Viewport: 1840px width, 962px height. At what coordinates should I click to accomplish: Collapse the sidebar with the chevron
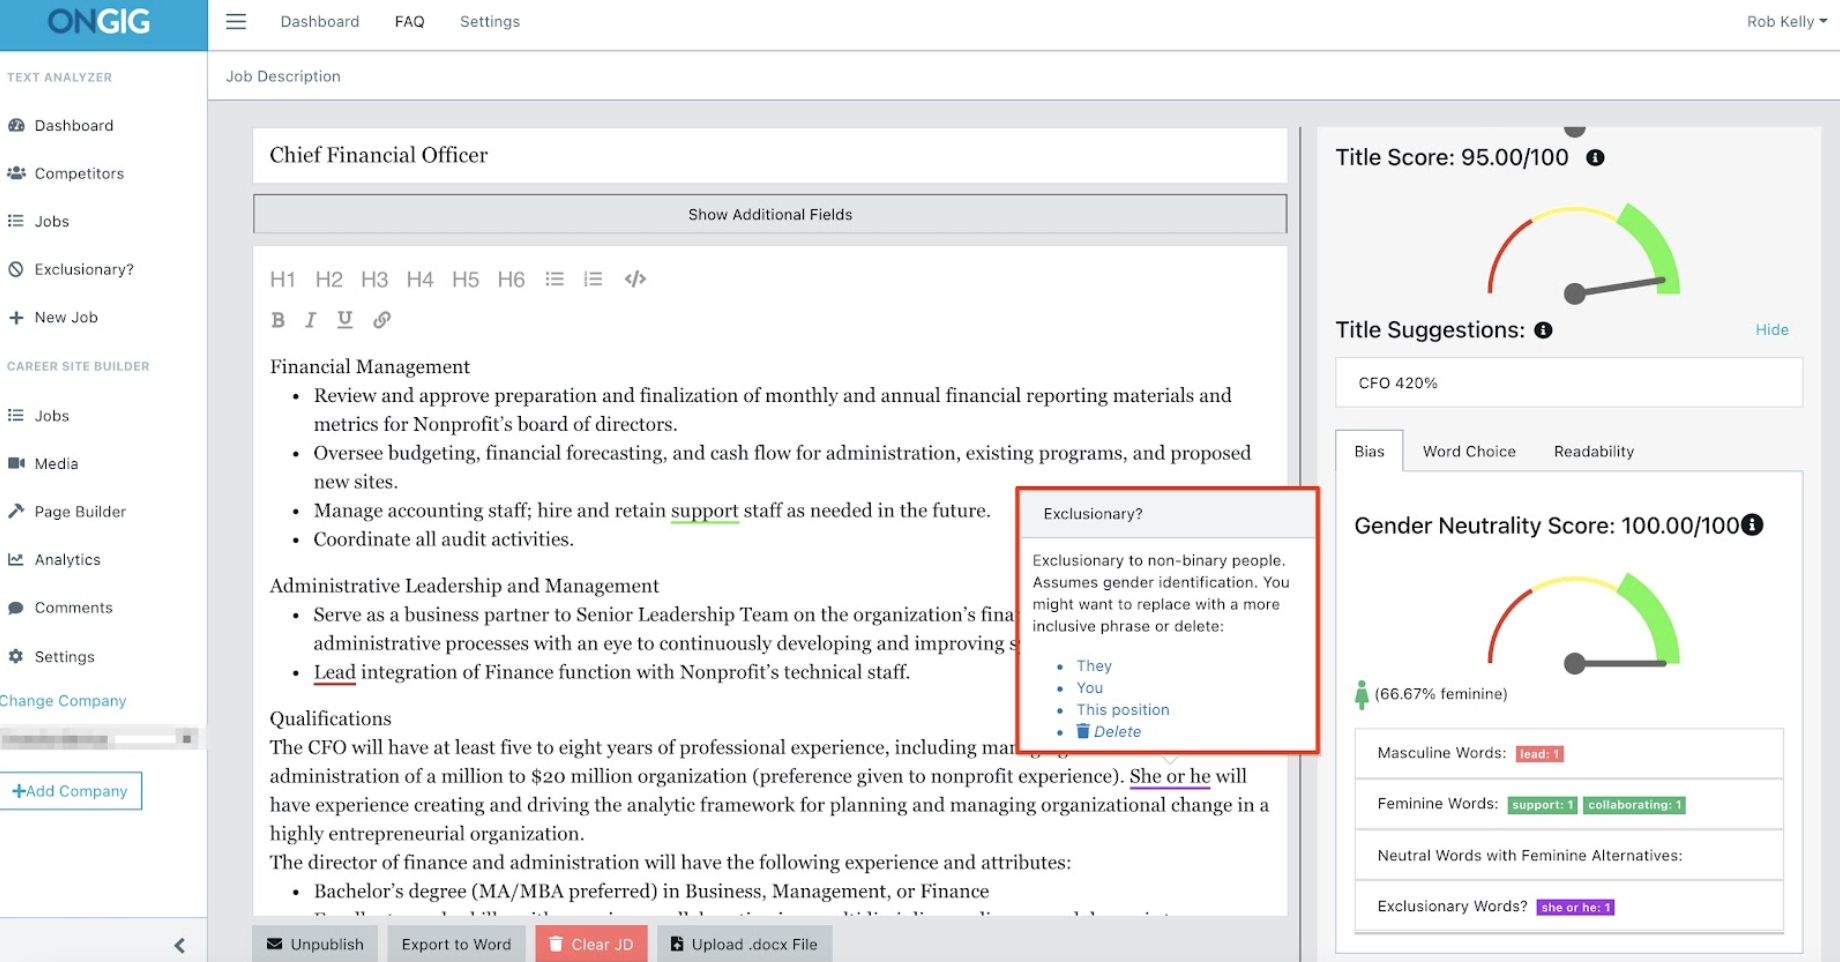coord(180,944)
